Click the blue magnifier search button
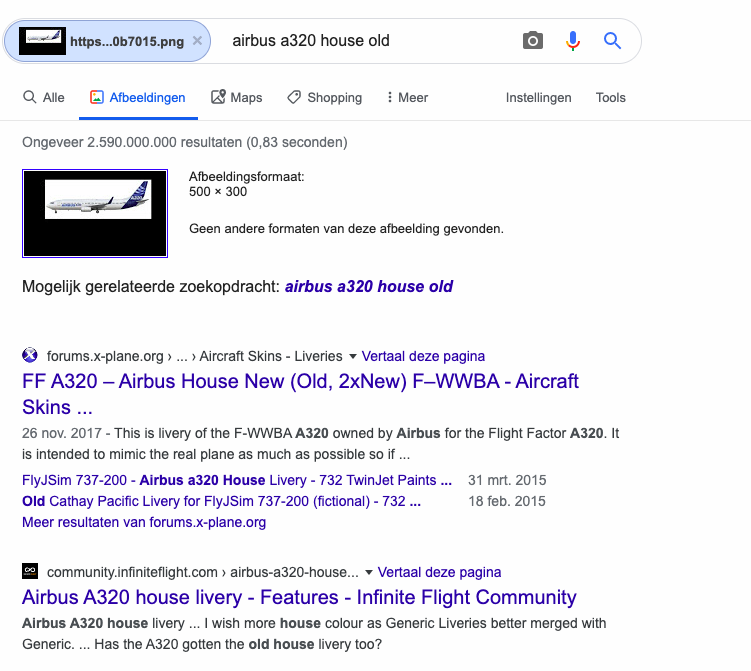The width and height of the screenshot is (751, 671). [612, 41]
